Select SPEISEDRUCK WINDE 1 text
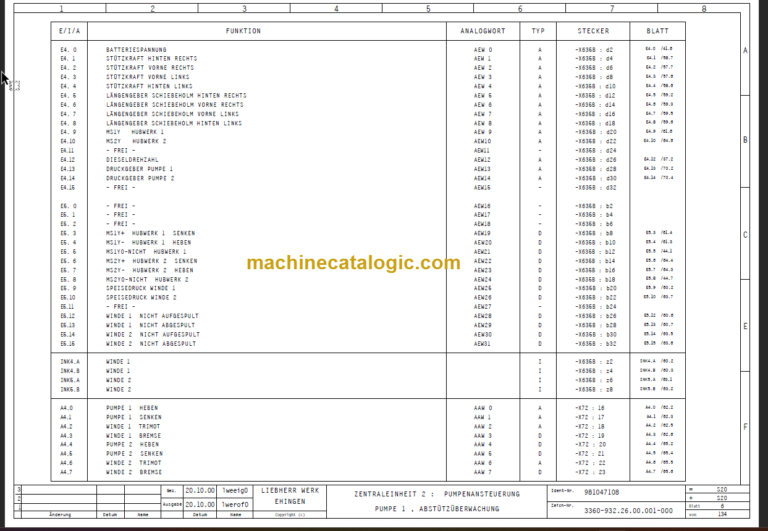This screenshot has height=531, width=768. click(141, 289)
